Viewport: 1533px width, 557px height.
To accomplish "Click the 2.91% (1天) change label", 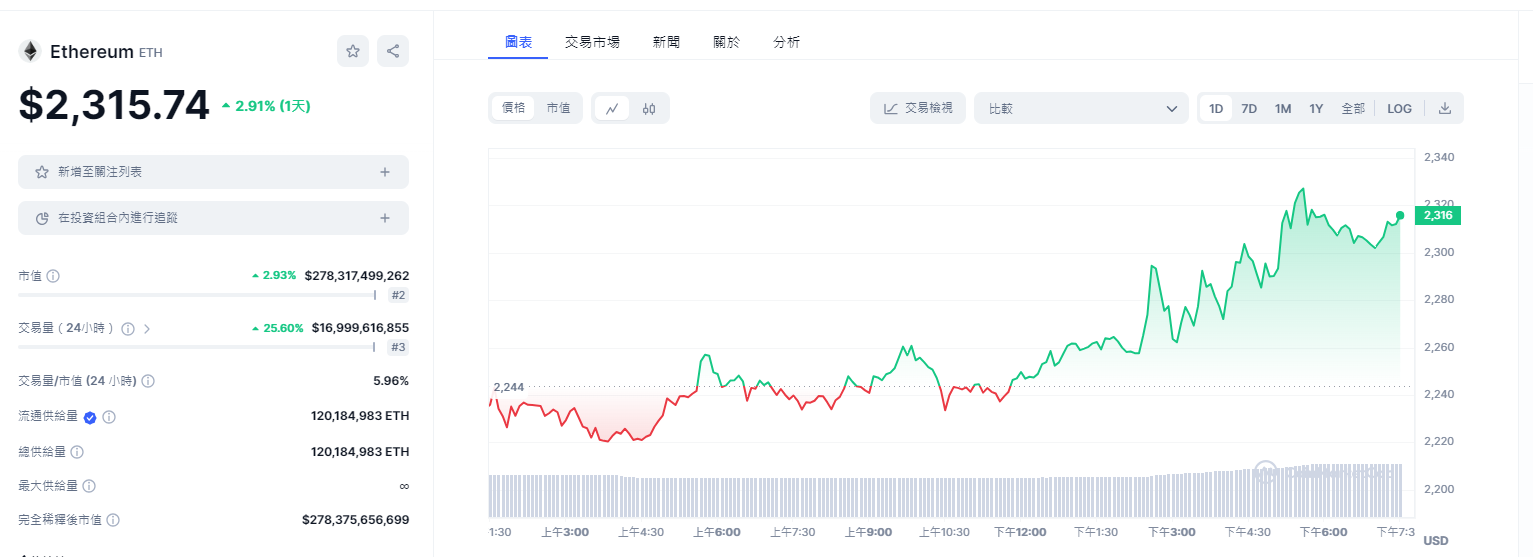I will coord(266,105).
